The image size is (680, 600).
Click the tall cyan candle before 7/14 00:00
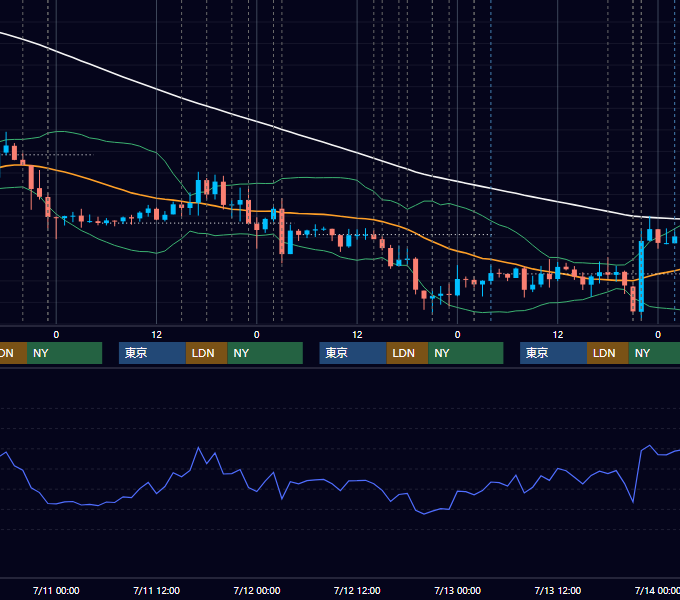click(641, 276)
